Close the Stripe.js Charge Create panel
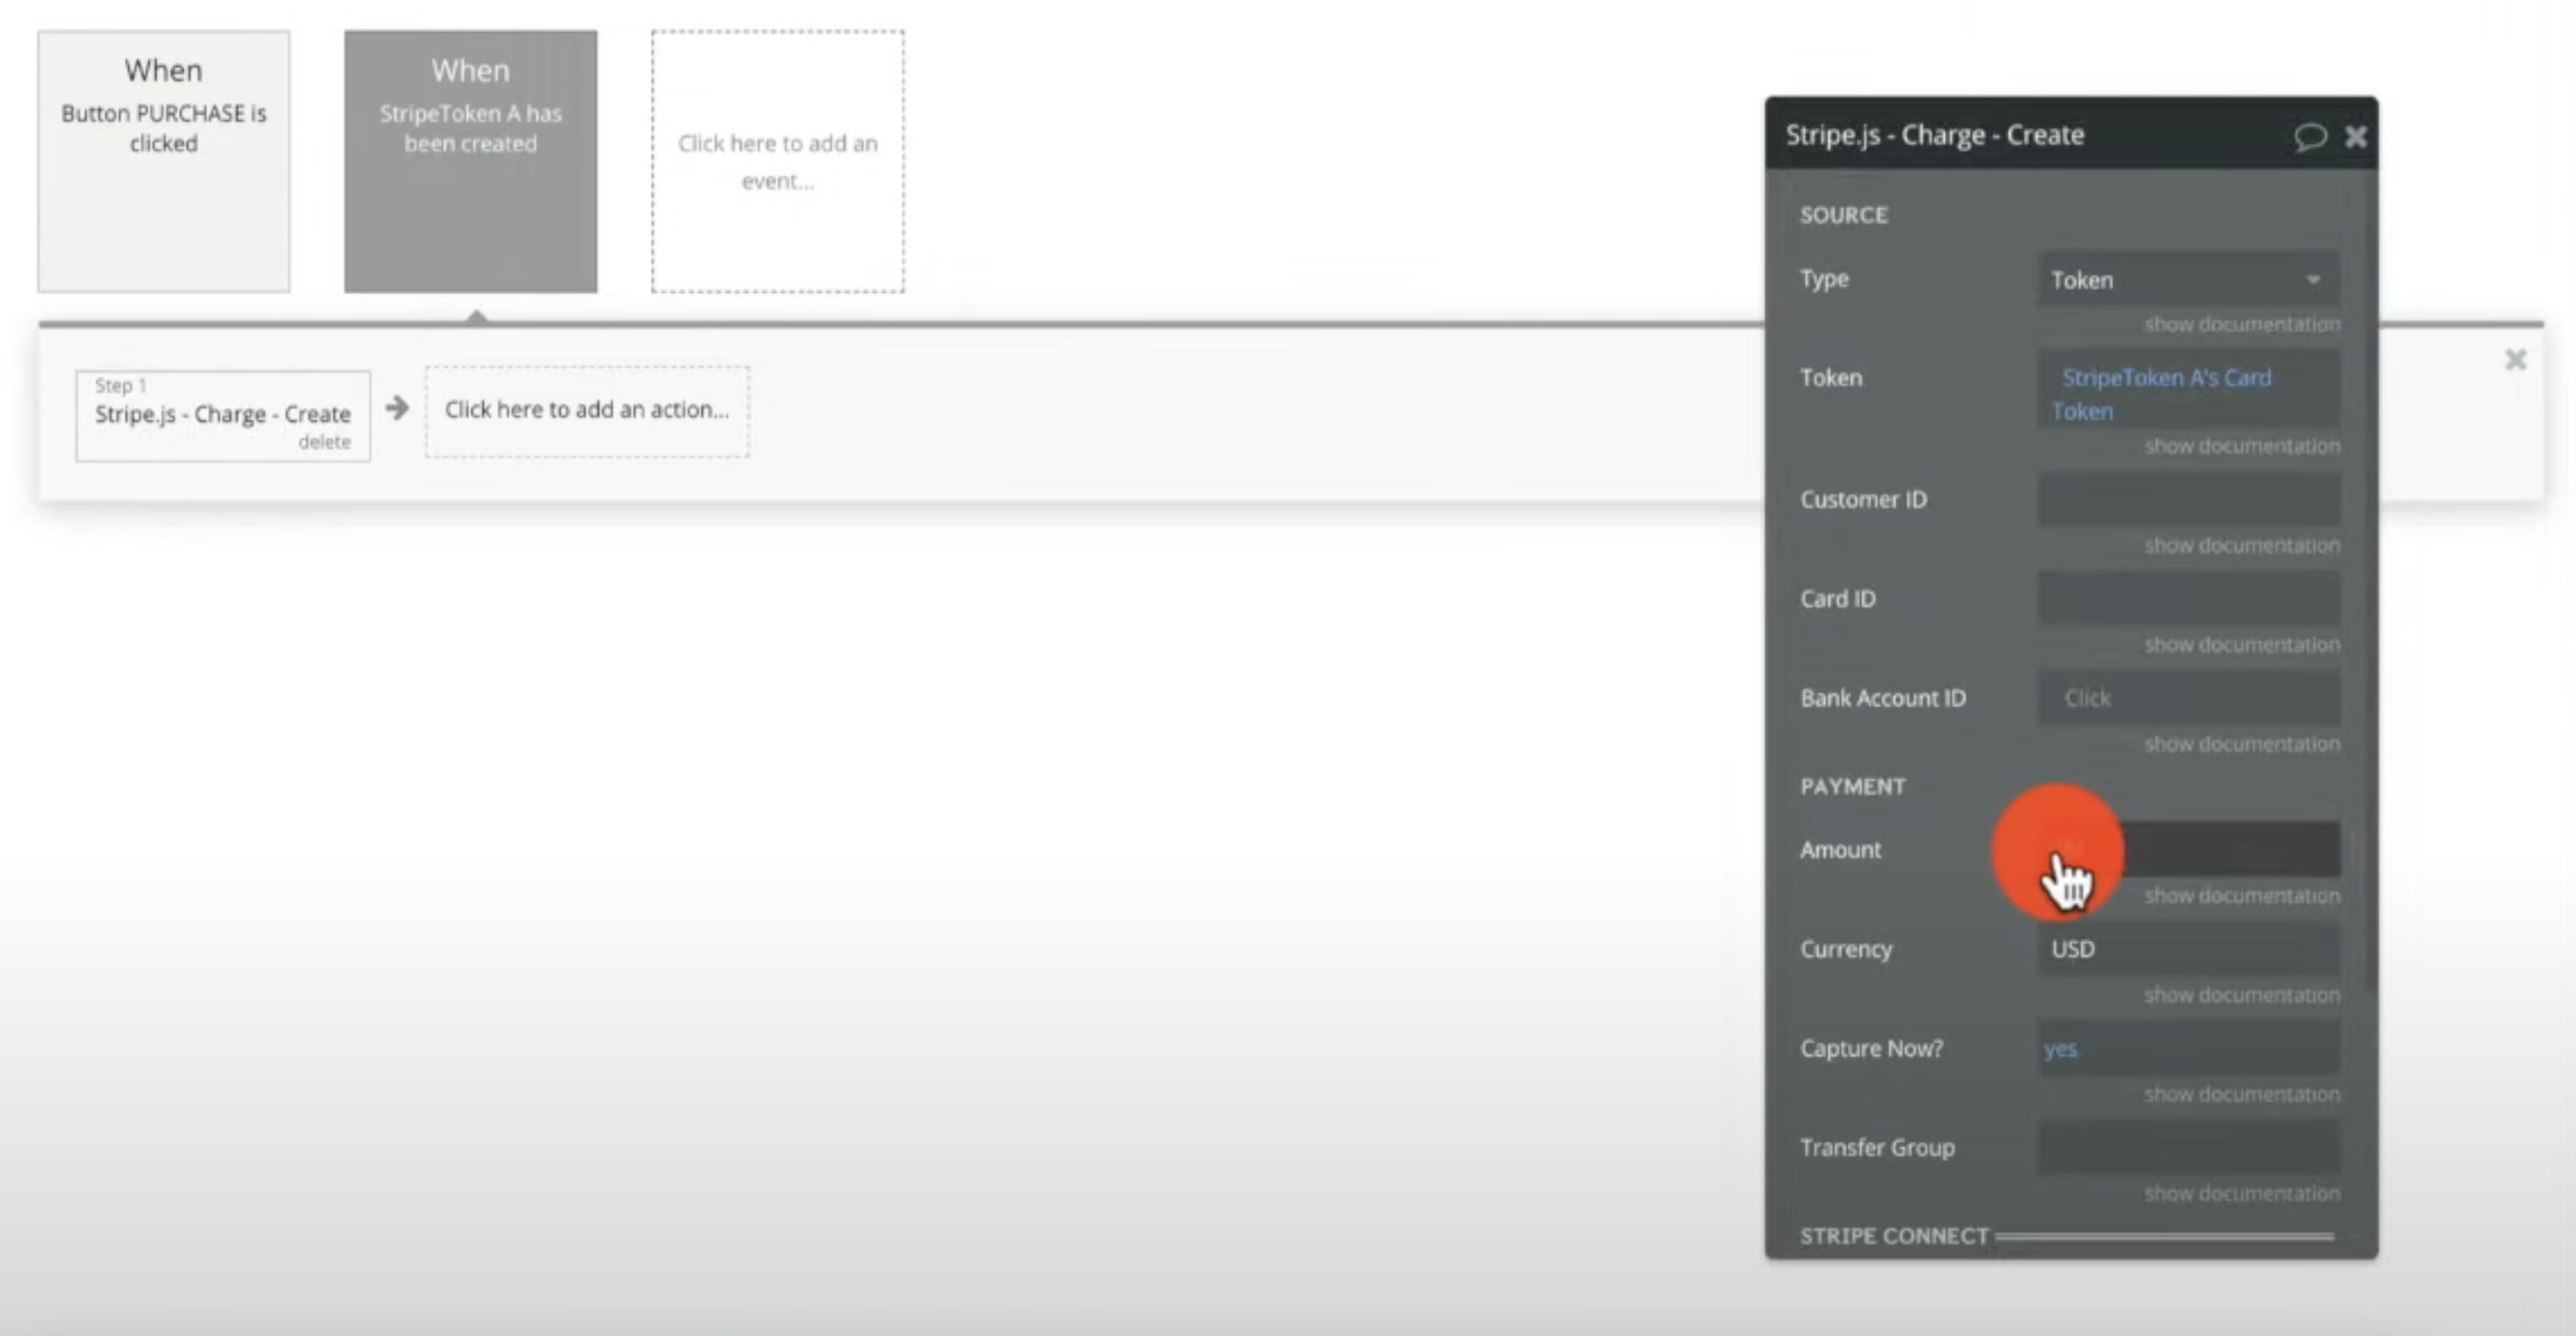The image size is (2576, 1336). (x=2355, y=136)
